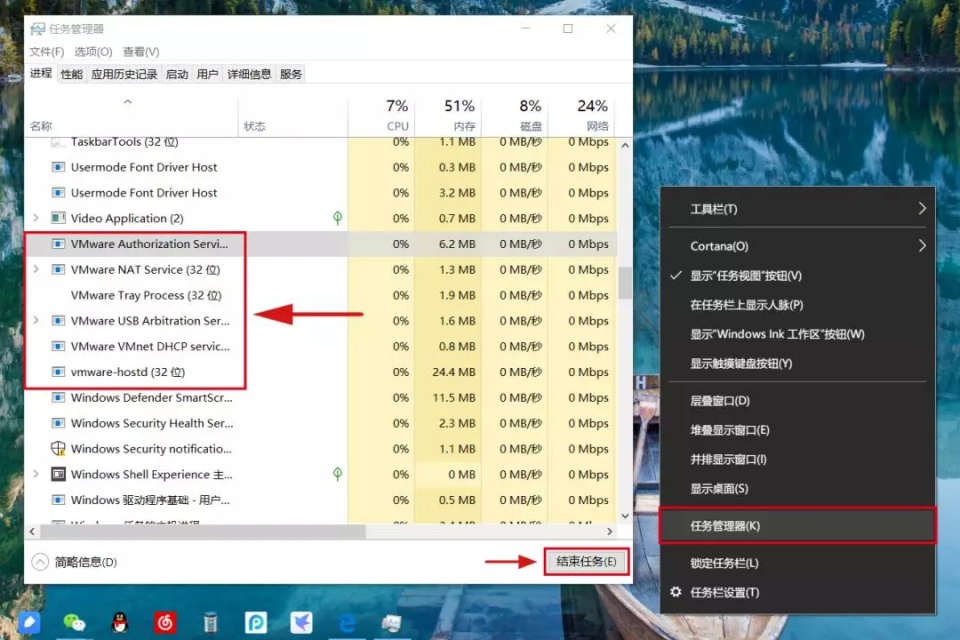Image resolution: width=960 pixels, height=640 pixels.
Task: Switch to the 用户 tab
Action: point(208,74)
